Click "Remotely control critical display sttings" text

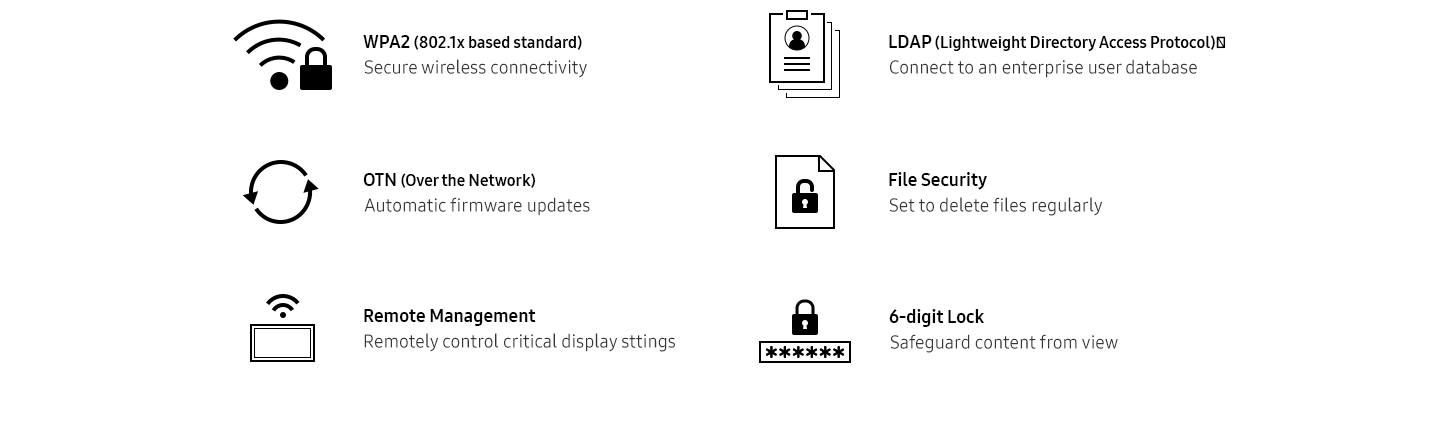click(519, 342)
